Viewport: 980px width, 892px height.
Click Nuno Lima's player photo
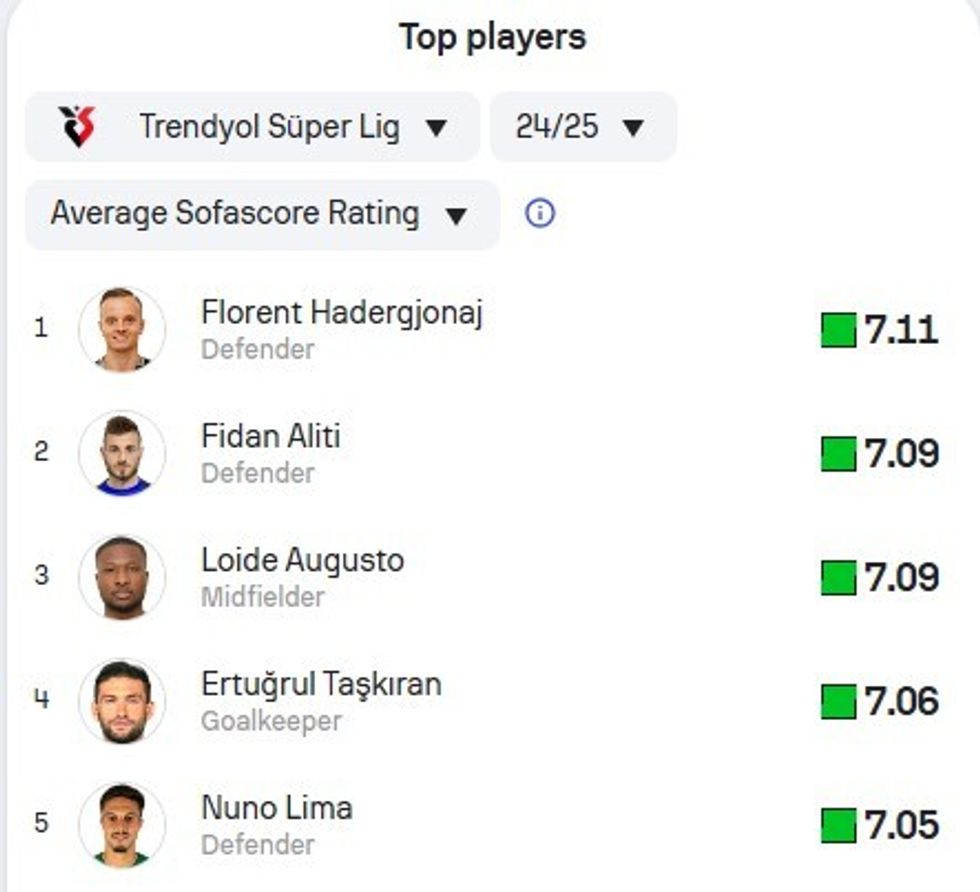(122, 825)
